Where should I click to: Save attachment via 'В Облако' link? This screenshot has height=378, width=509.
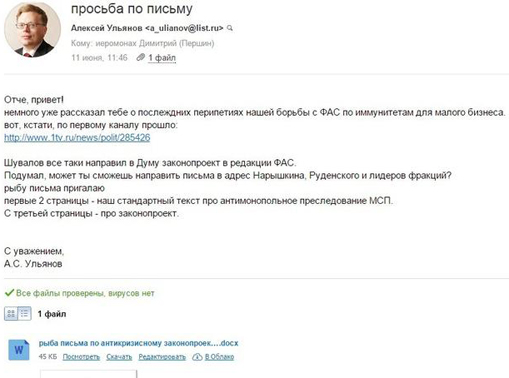(x=219, y=357)
